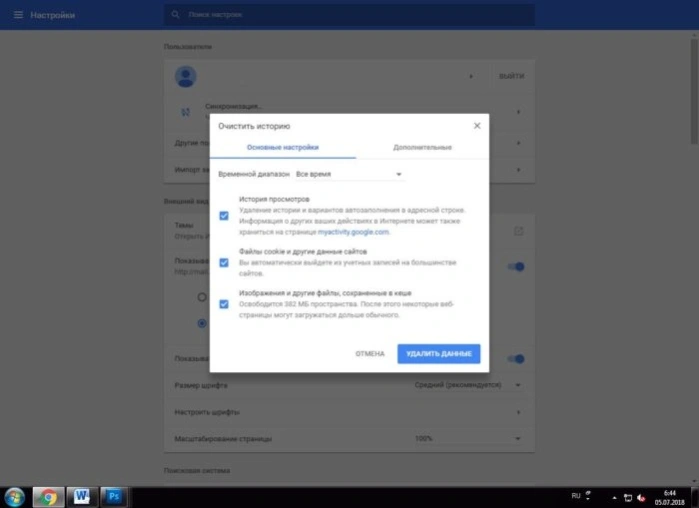699x508 pixels.
Task: Open Microsoft Word from the taskbar
Action: point(82,496)
